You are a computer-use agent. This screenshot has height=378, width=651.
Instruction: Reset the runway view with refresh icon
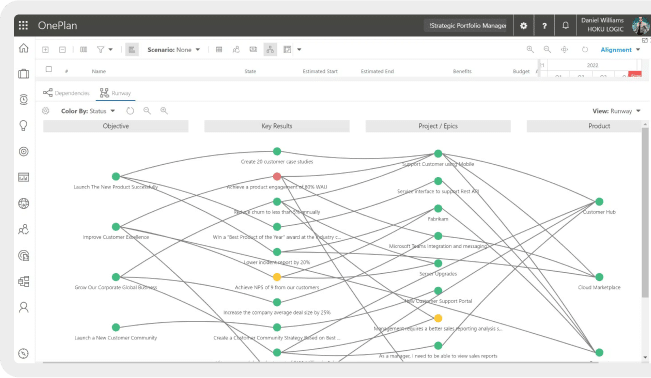coord(130,111)
